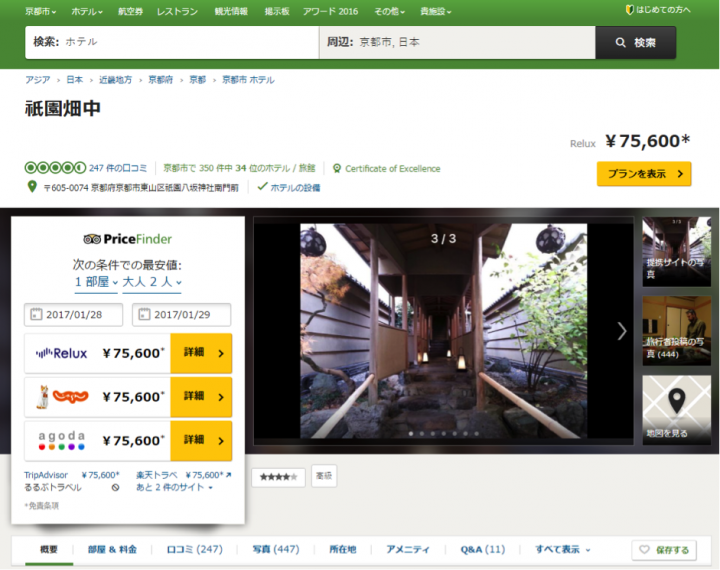Click the check-in calendar icon 2017/01/28
720x570 pixels.
point(36,314)
